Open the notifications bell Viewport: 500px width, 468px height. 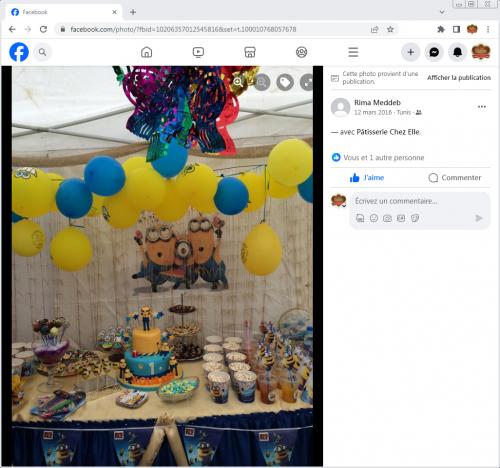point(457,52)
